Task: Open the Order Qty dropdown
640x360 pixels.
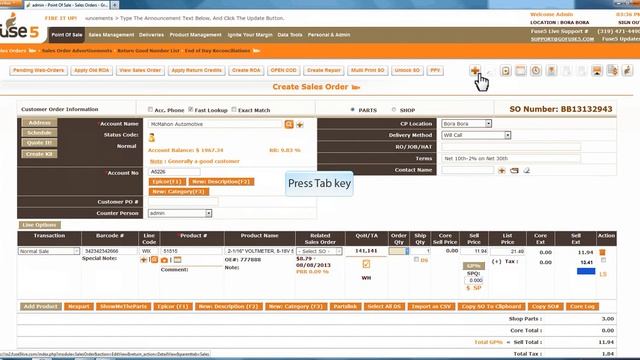Action: pyautogui.click(x=399, y=251)
